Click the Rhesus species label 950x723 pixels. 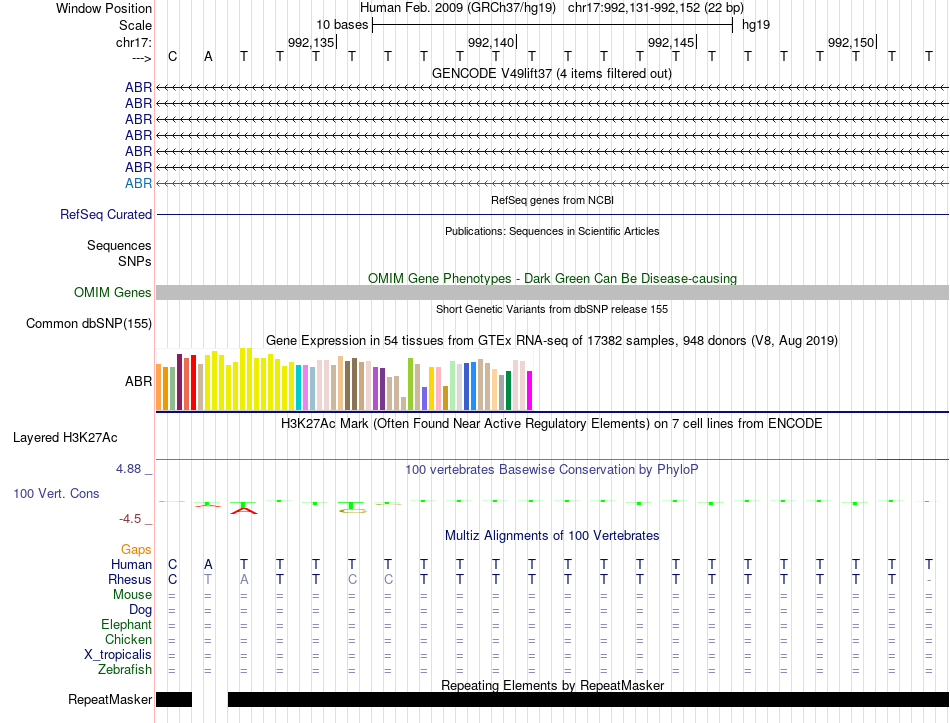click(x=130, y=579)
